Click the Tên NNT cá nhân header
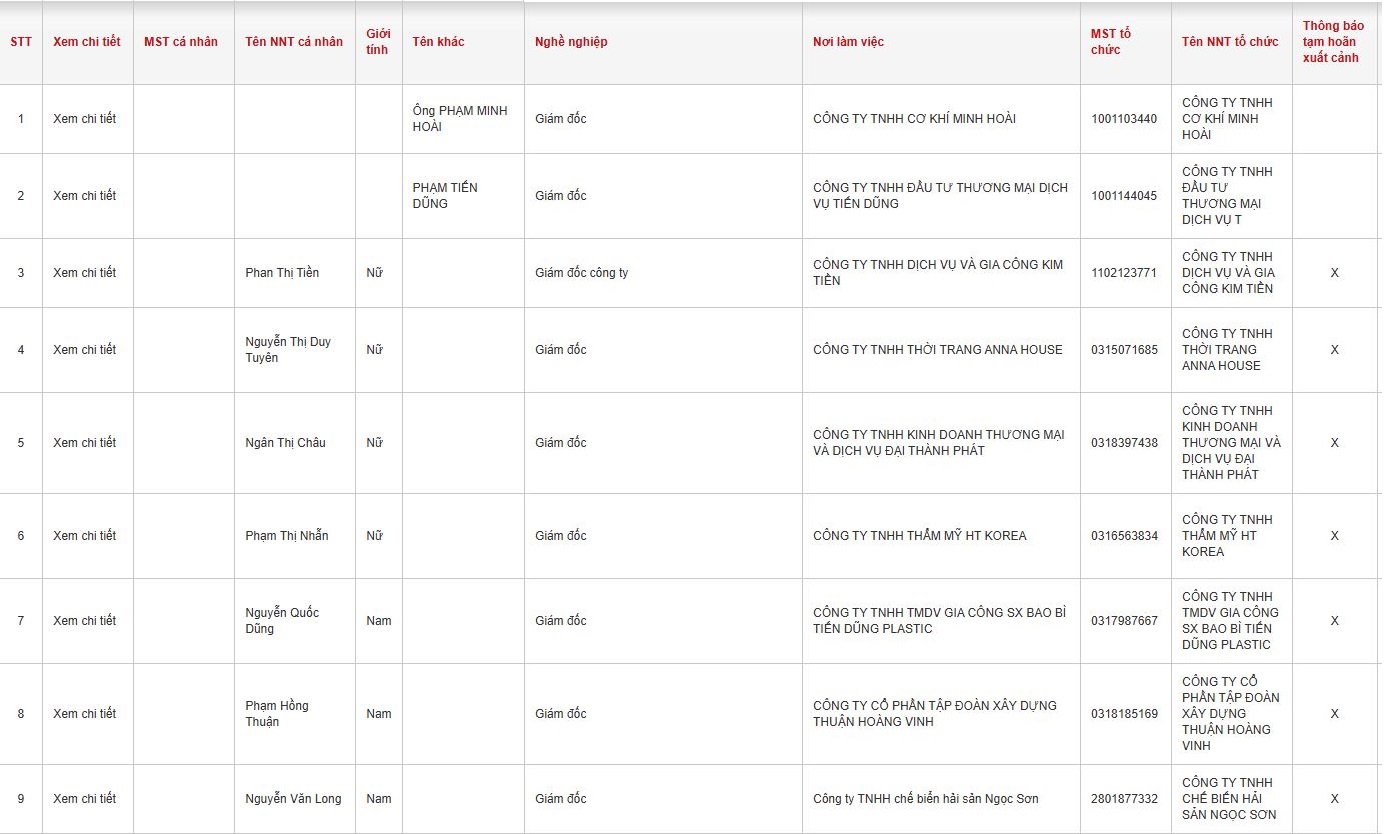Screen dimensions: 1388x834 click(294, 42)
